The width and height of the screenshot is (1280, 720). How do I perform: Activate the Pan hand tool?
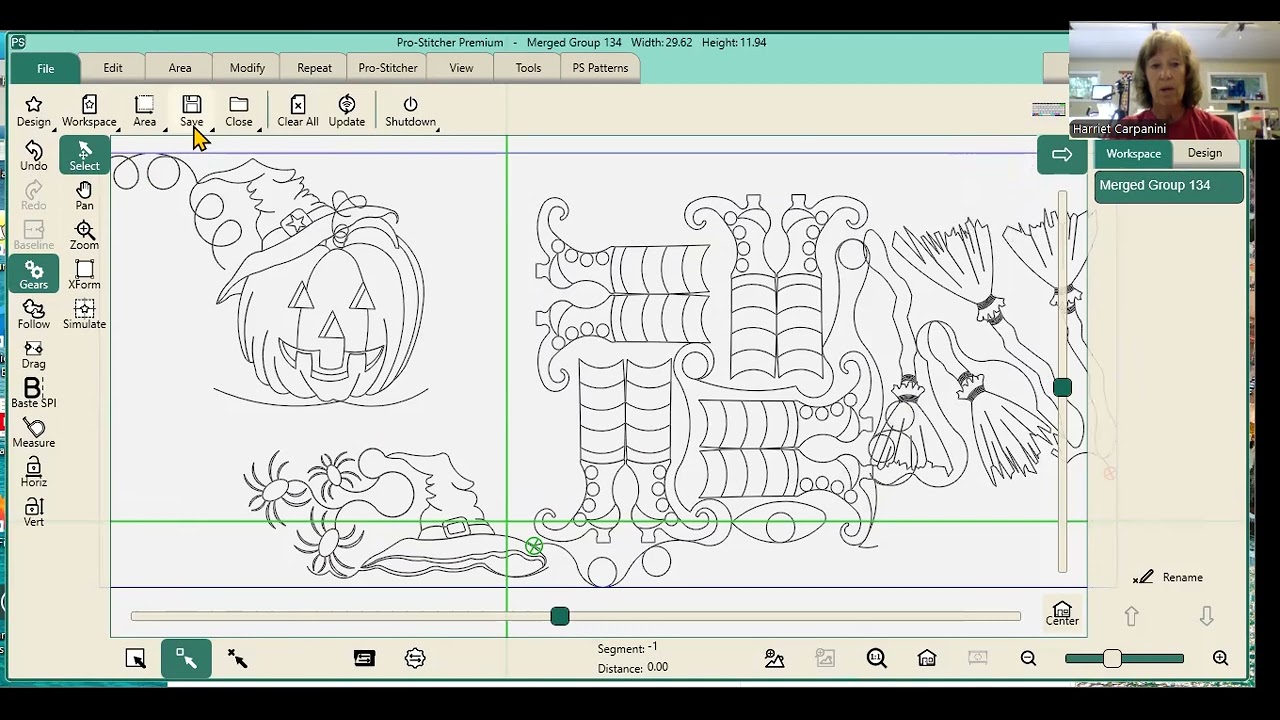click(x=84, y=195)
